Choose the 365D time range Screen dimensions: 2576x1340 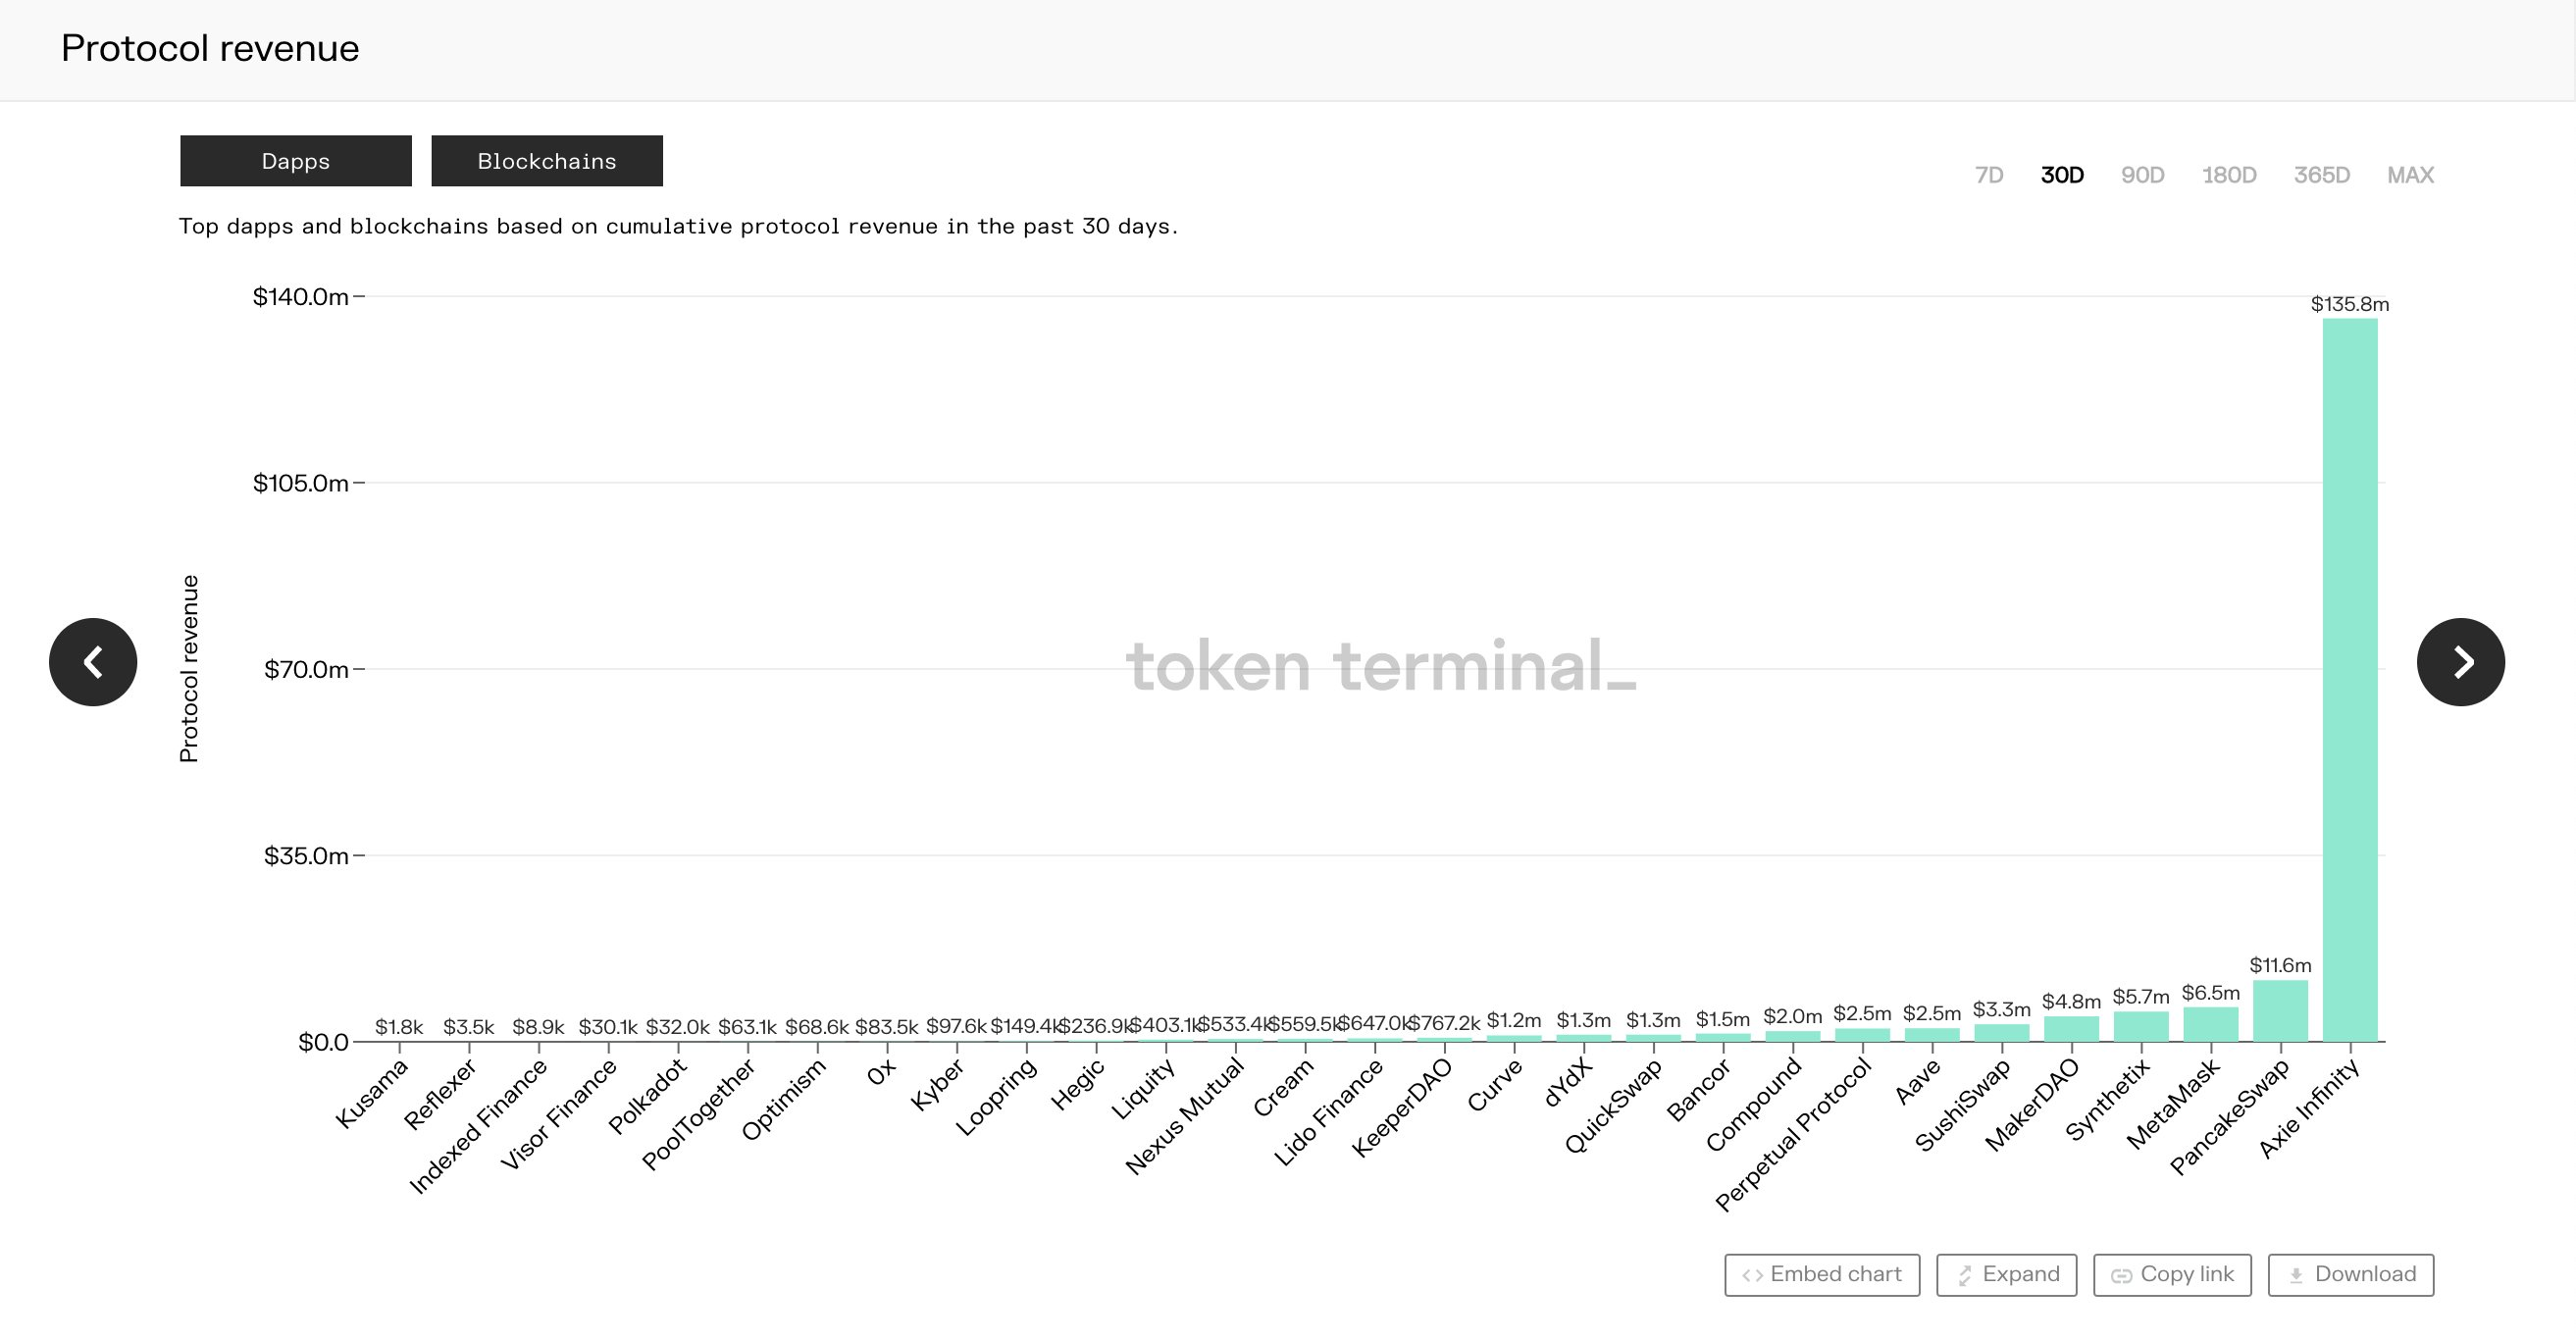pyautogui.click(x=2322, y=175)
